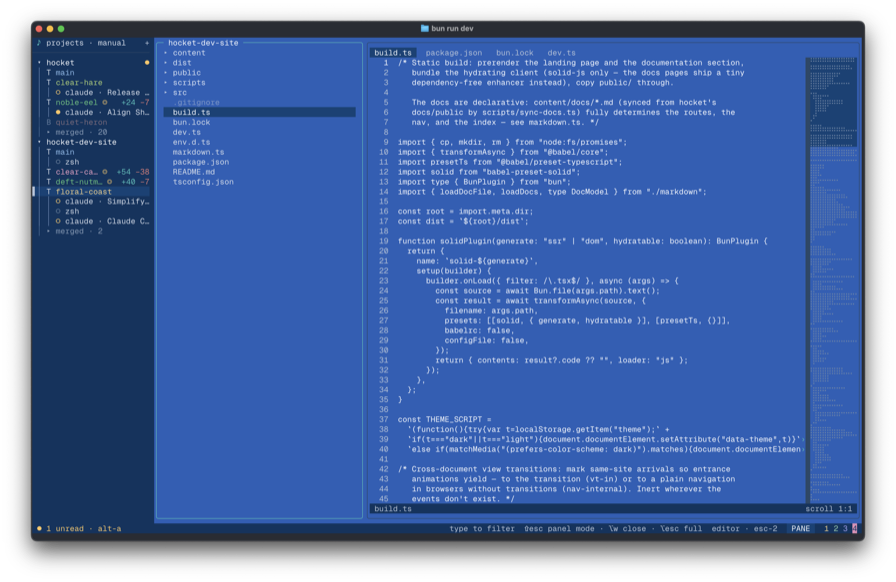Select the zsh session under main

click(72, 162)
